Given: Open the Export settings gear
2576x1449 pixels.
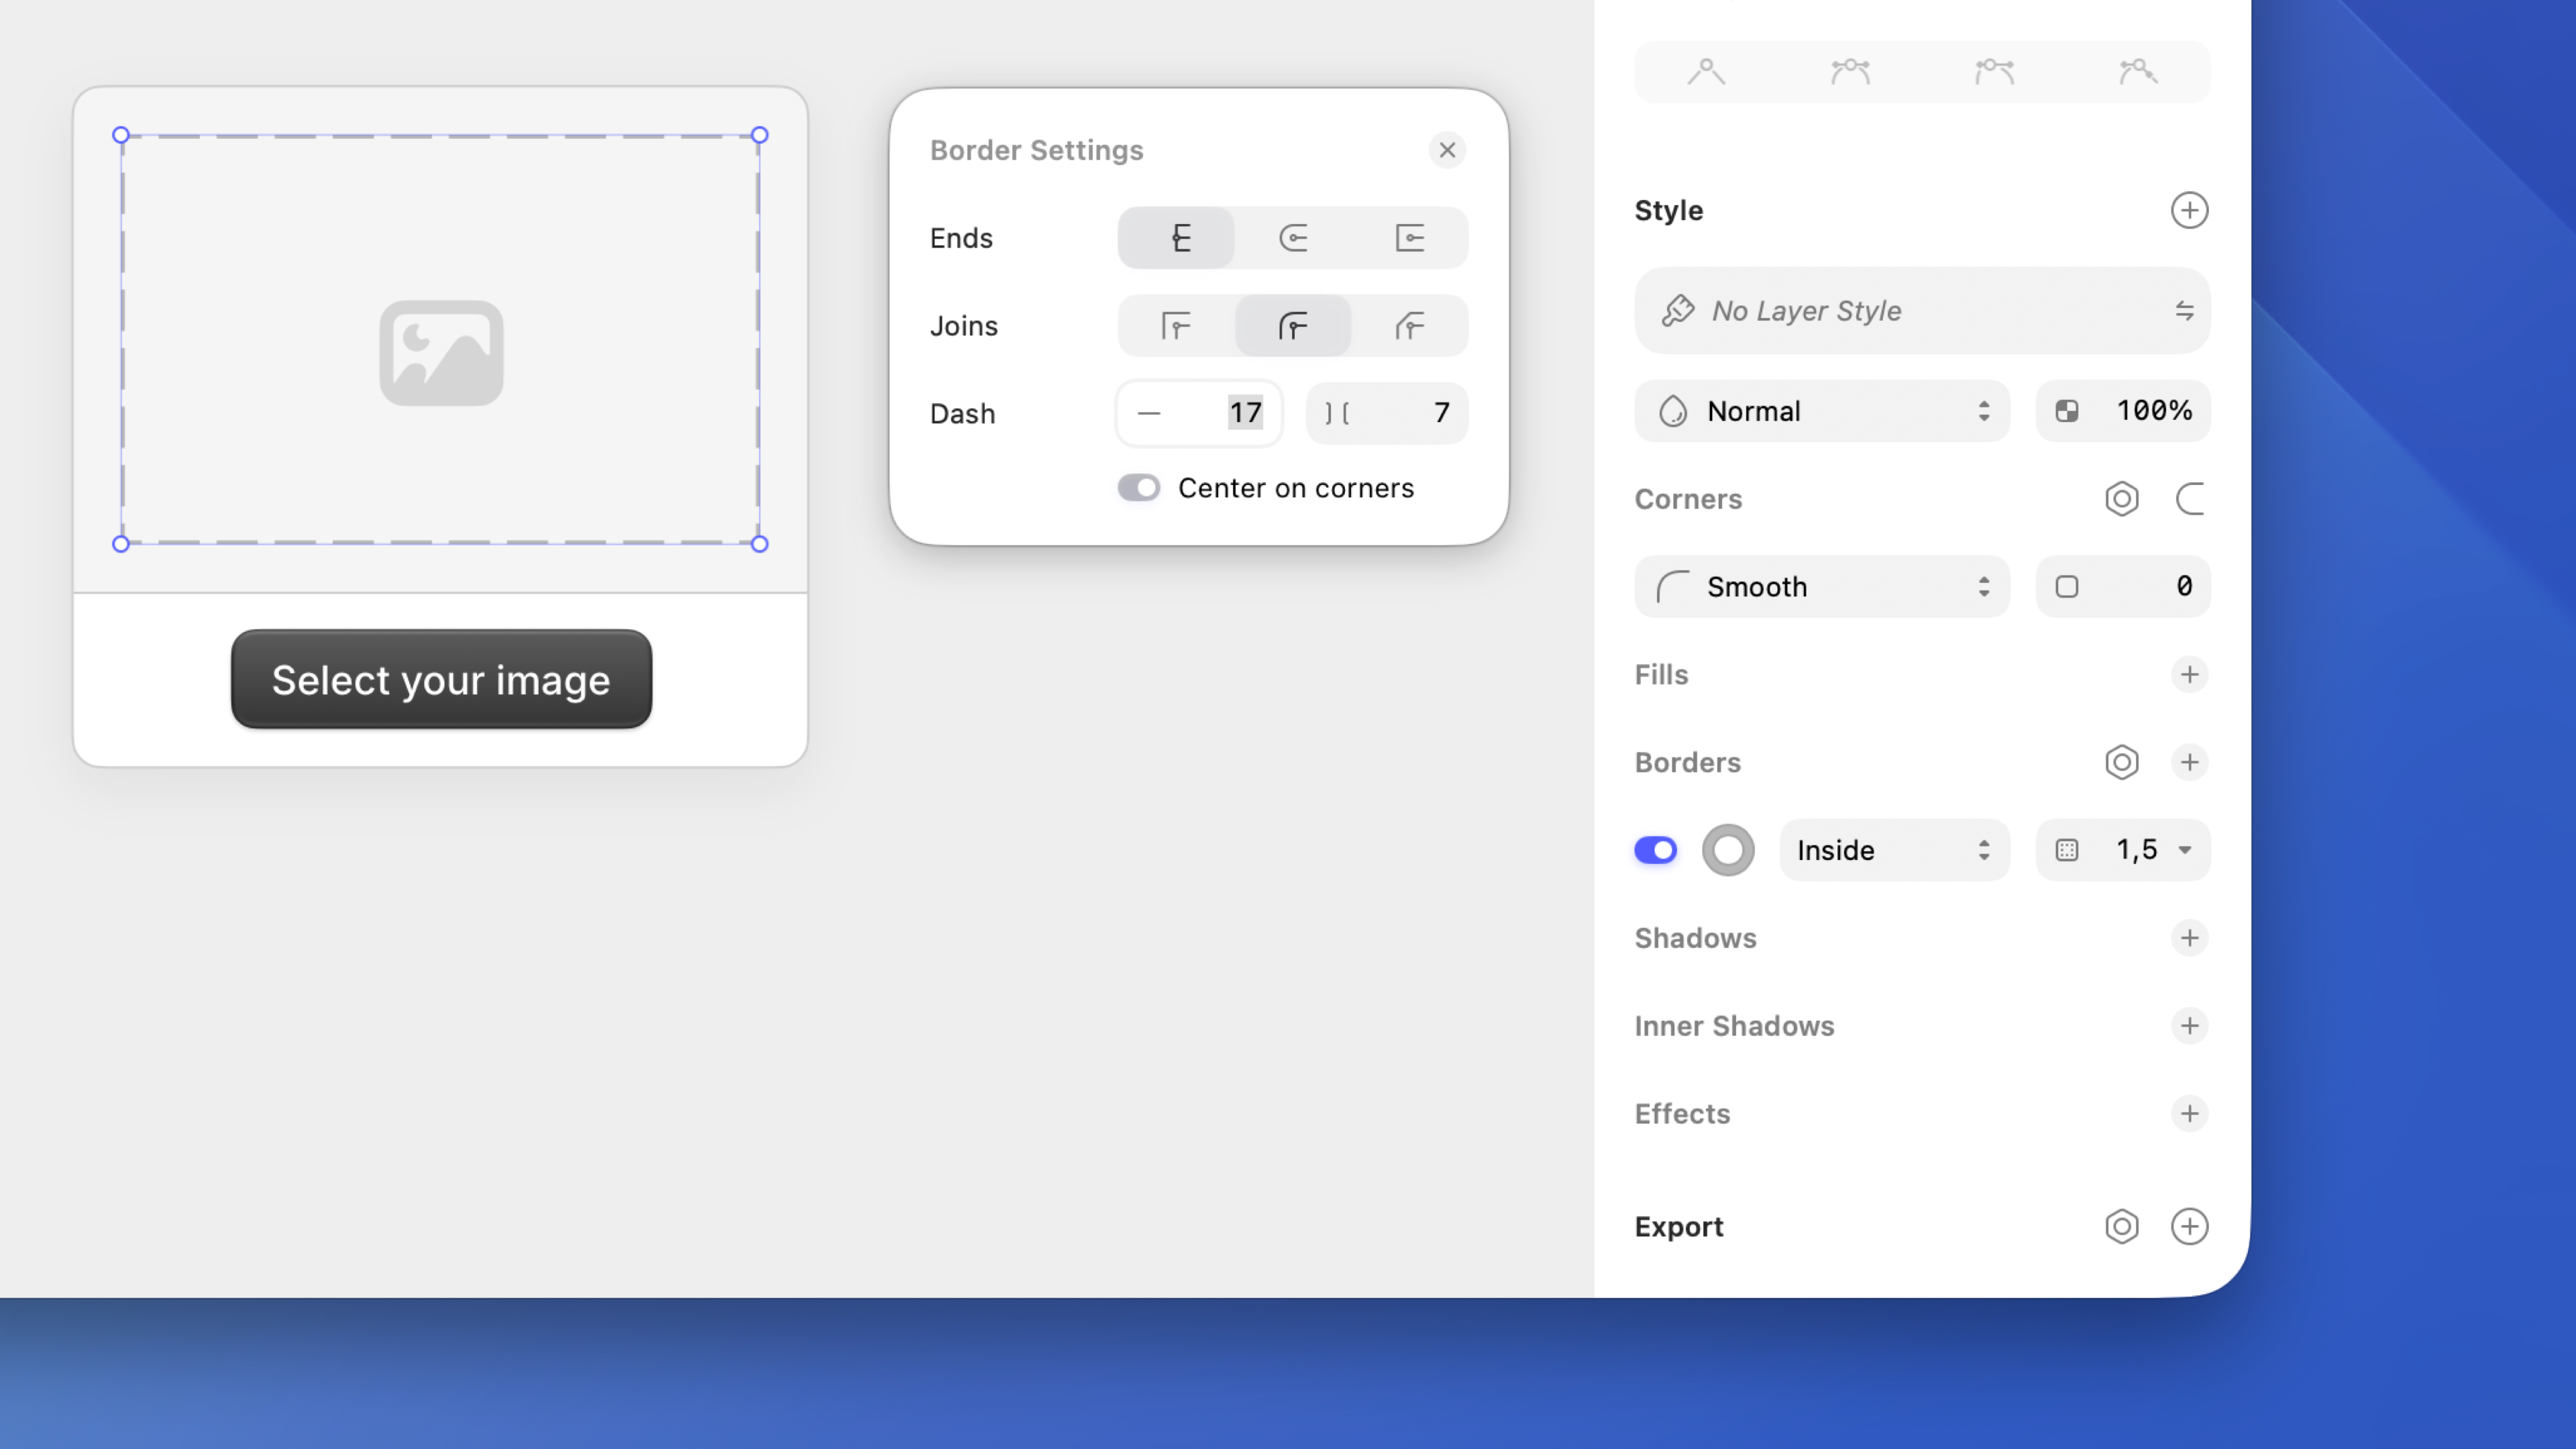Looking at the screenshot, I should click(2123, 1226).
